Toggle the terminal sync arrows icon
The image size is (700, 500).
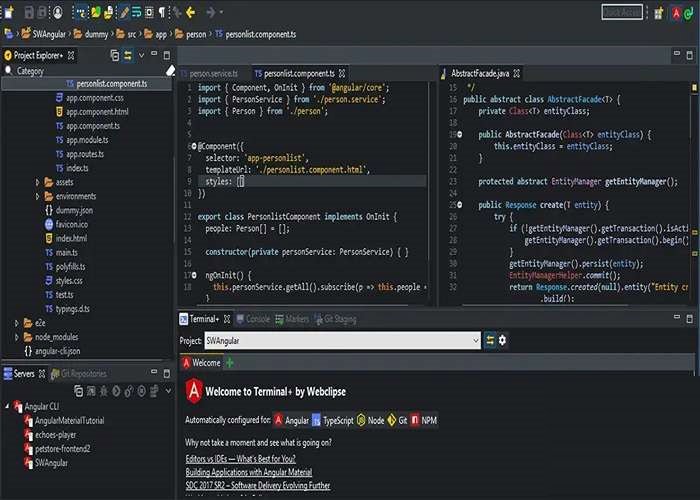tap(490, 341)
